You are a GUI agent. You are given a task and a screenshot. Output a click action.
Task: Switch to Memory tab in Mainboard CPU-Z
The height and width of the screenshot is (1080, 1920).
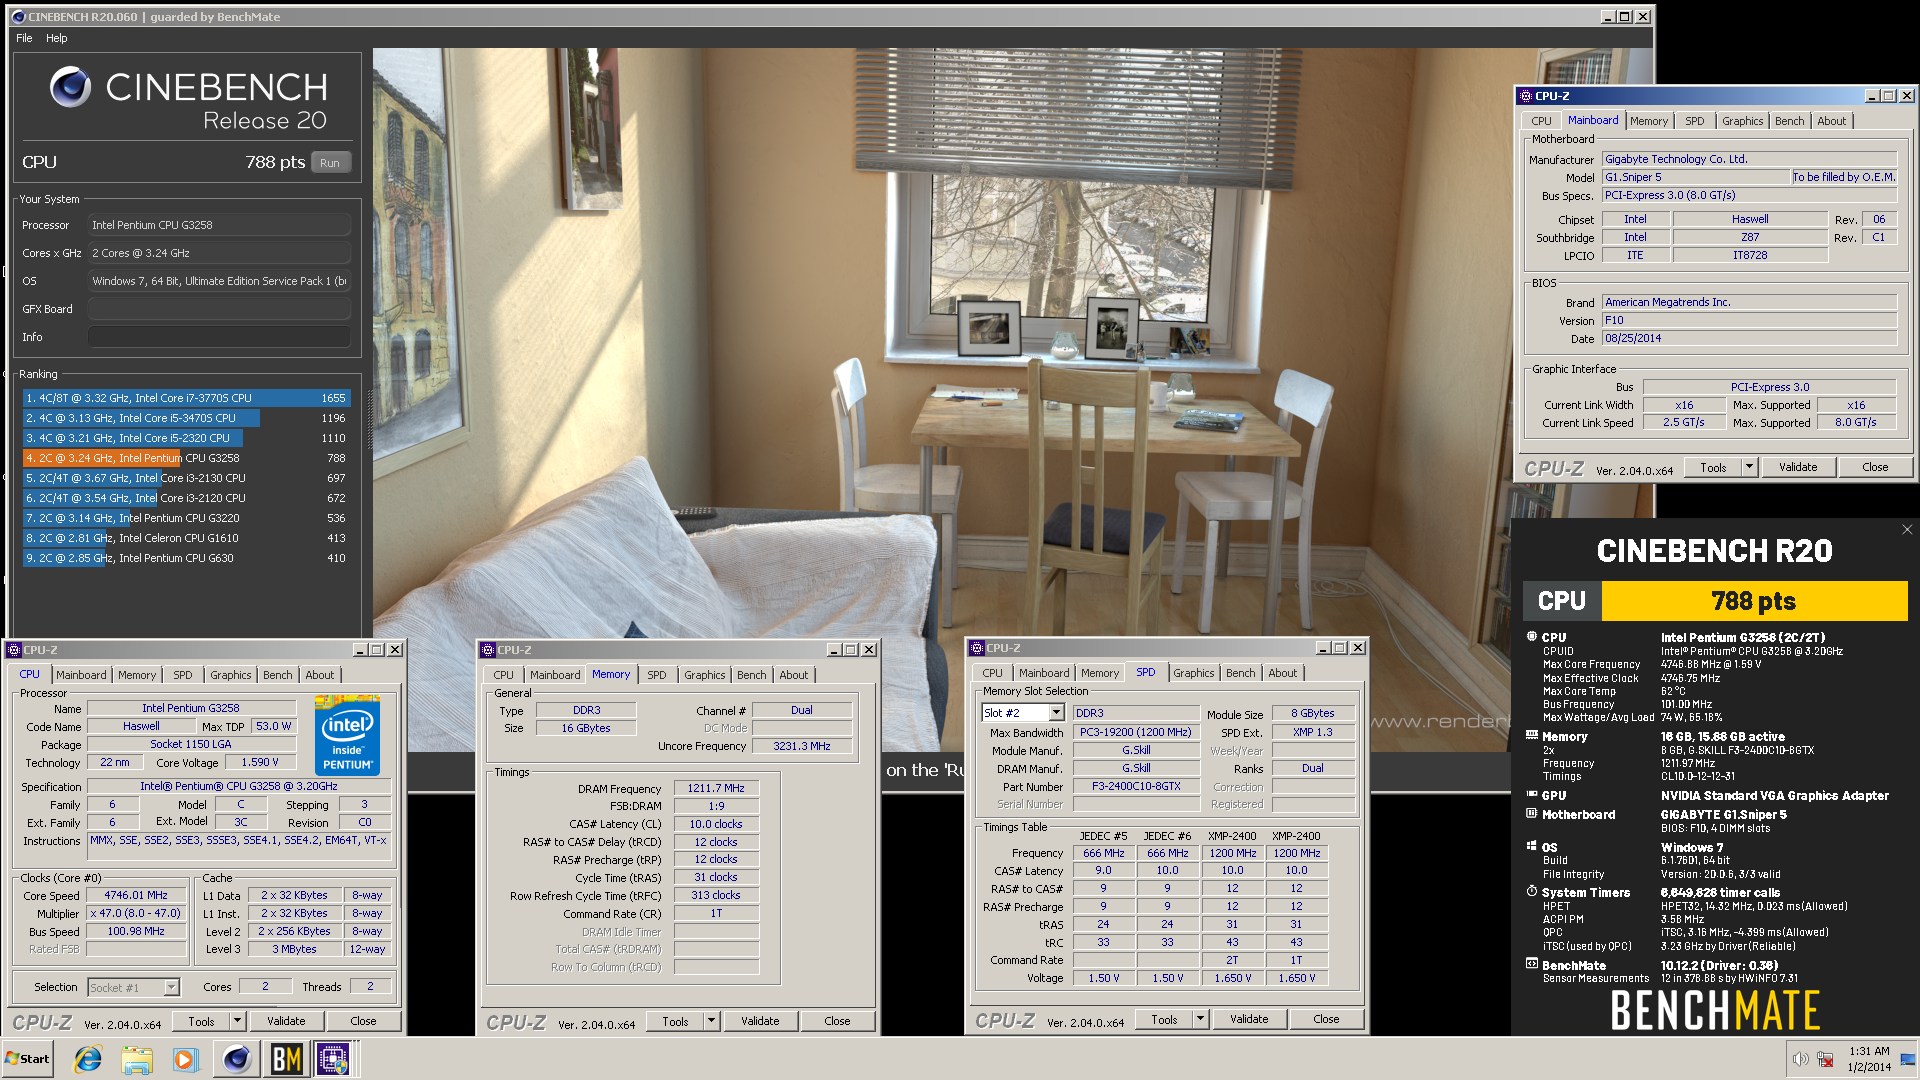[1649, 121]
